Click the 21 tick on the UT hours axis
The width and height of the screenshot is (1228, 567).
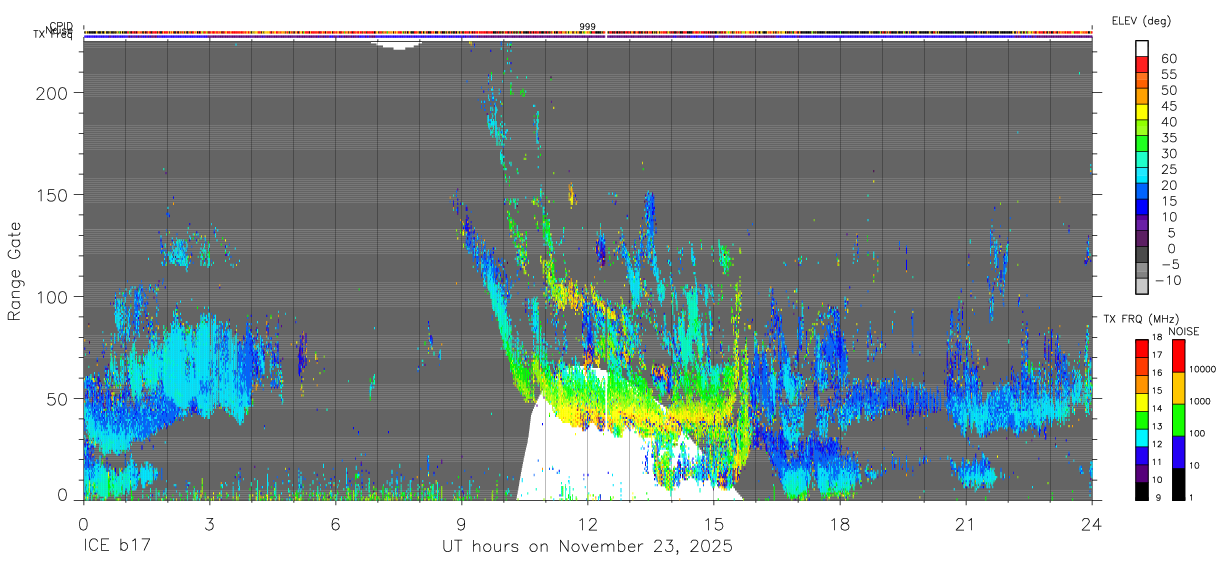point(965,524)
